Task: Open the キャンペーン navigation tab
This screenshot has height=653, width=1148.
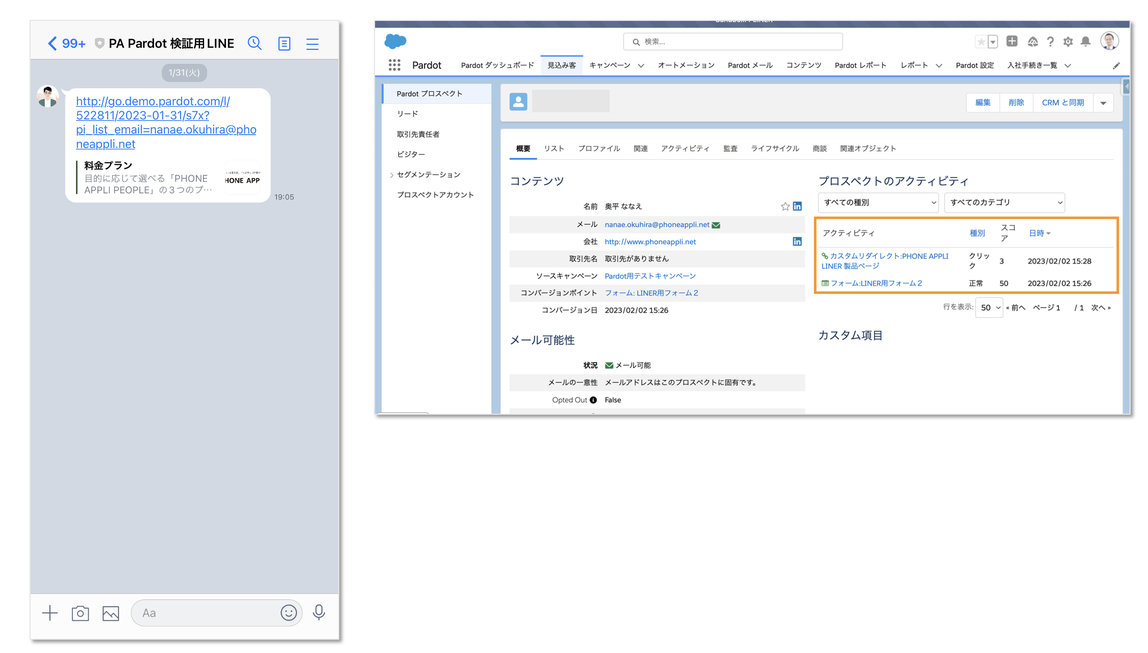Action: (x=610, y=65)
